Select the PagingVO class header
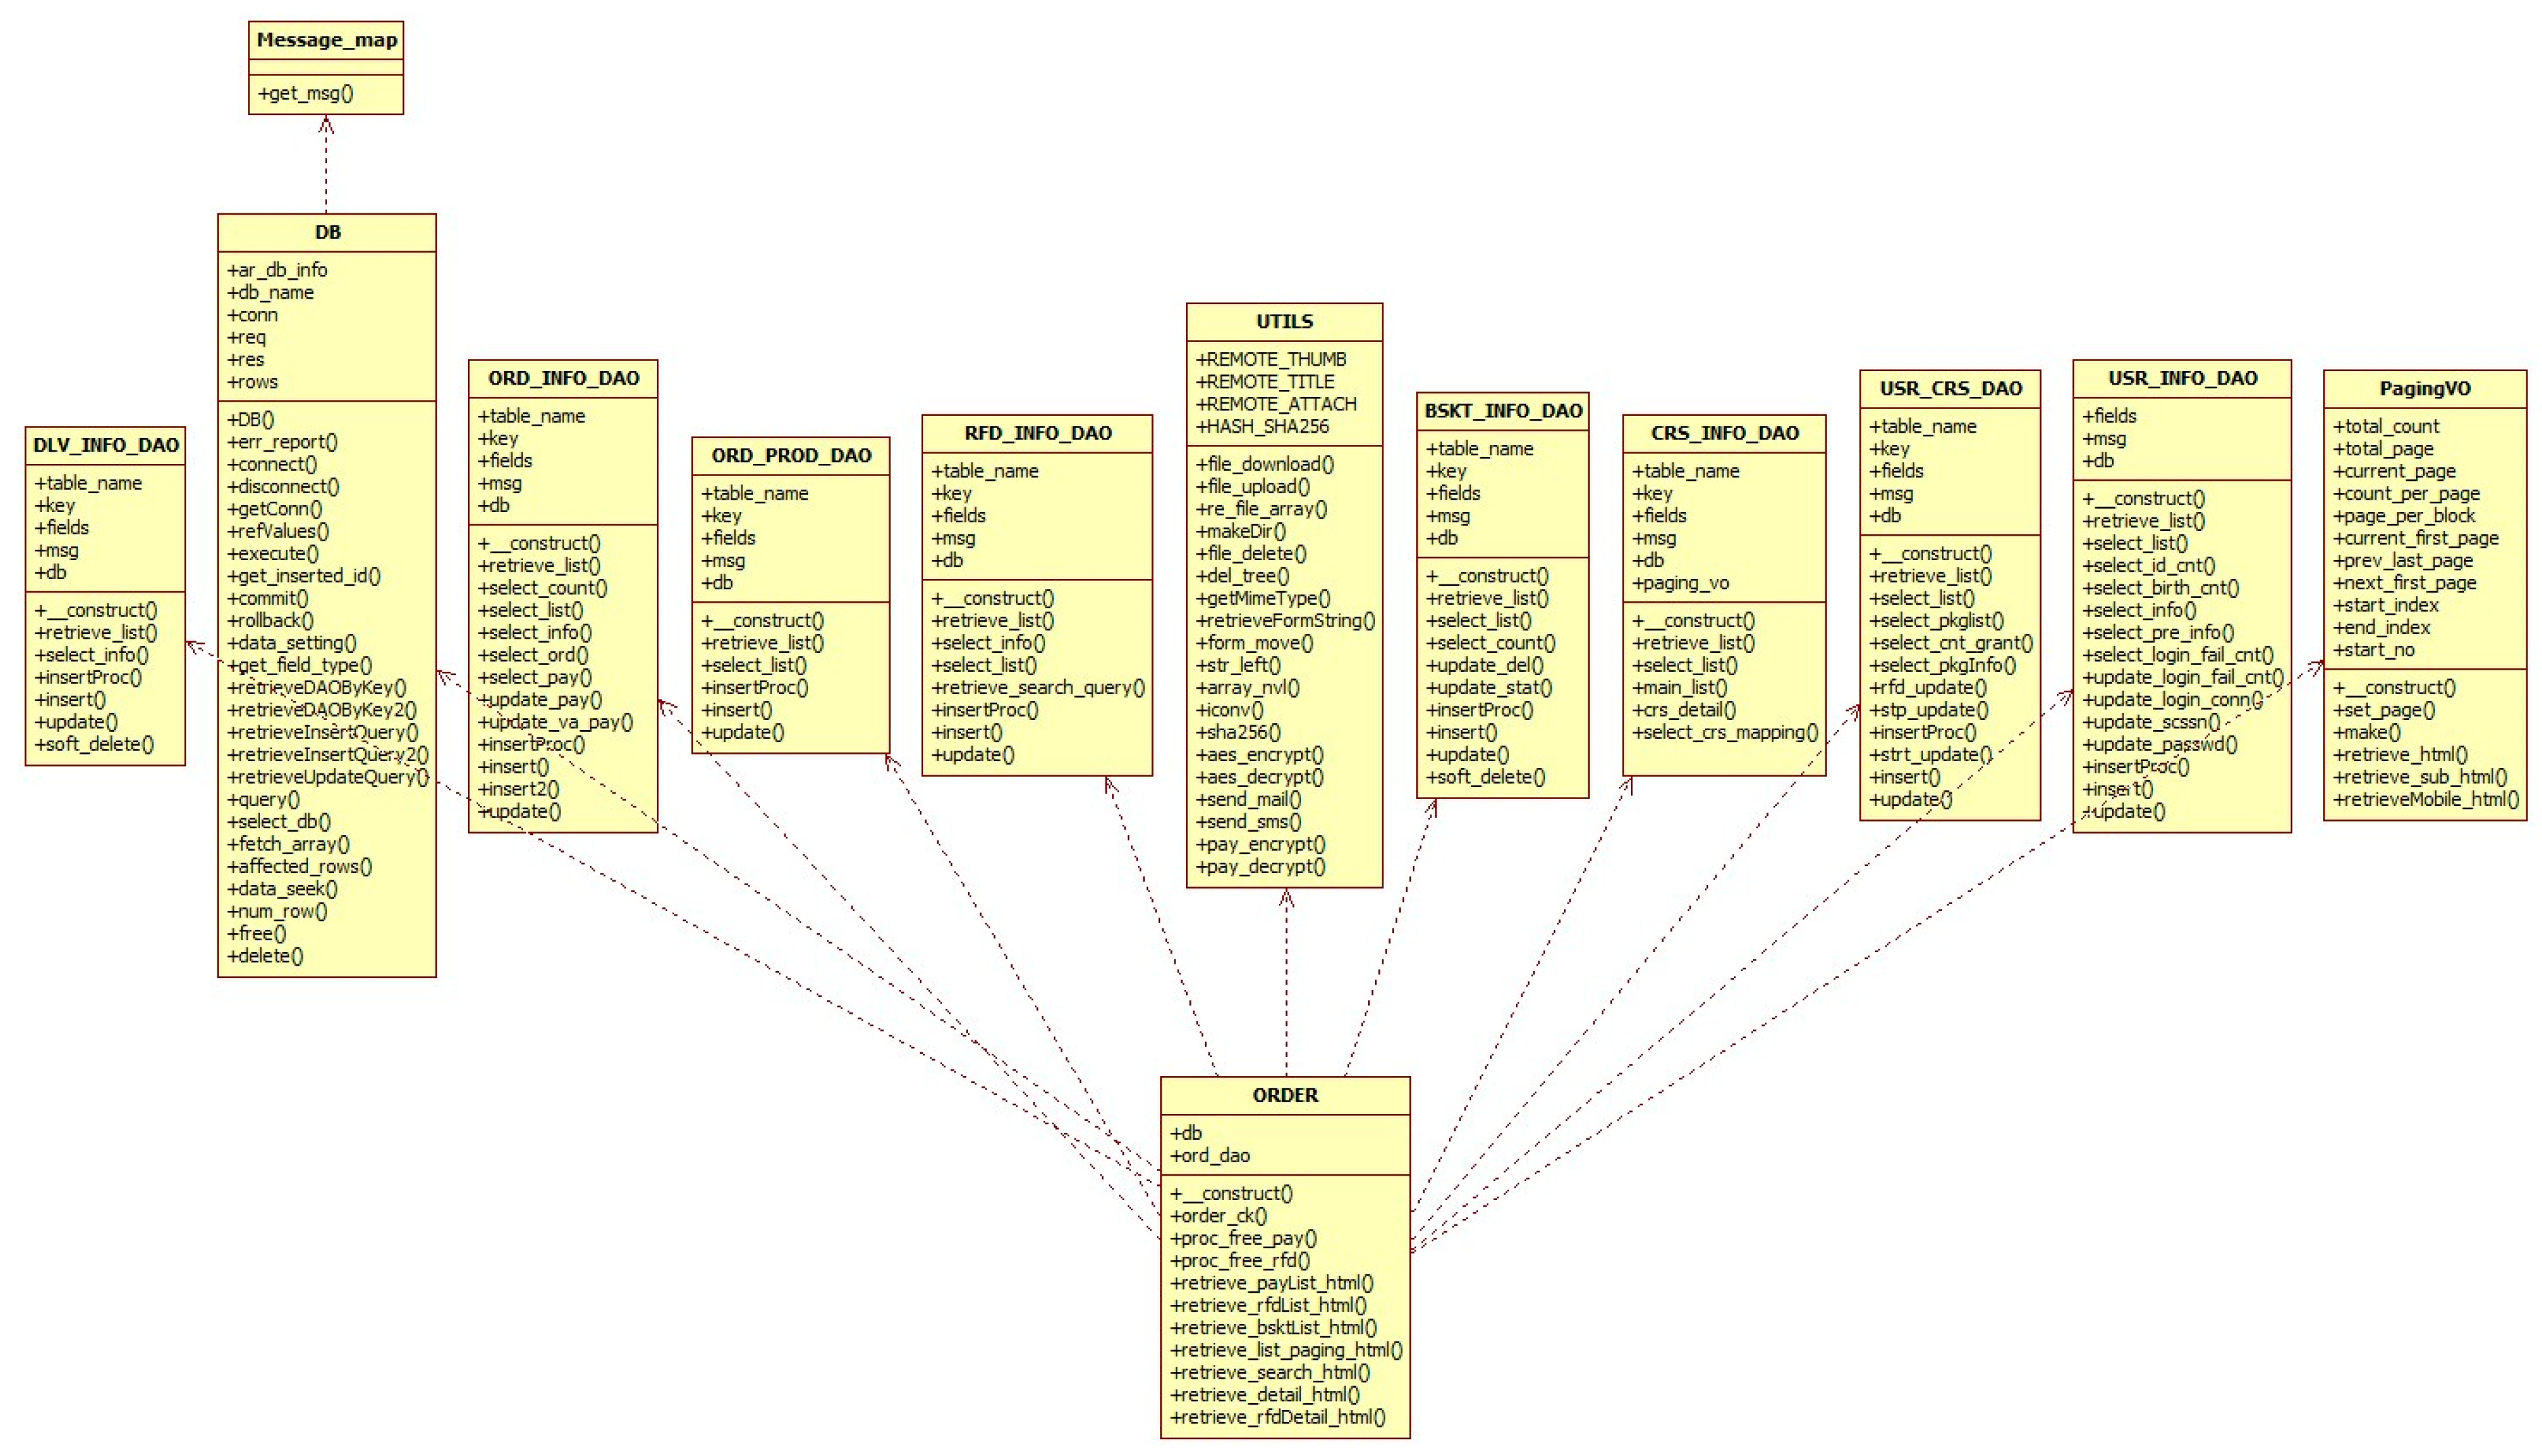The image size is (2542, 1456). tap(2424, 388)
